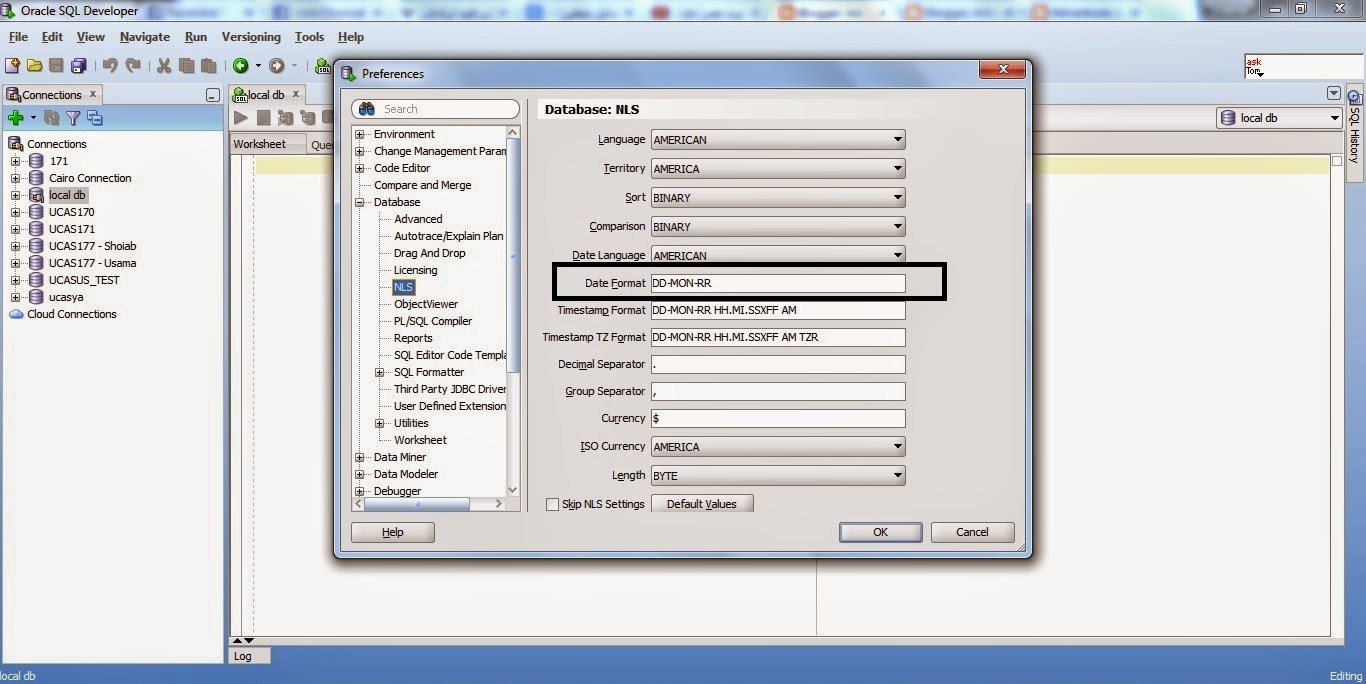This screenshot has height=684, width=1366.
Task: Switch to the local db worksheet tab
Action: point(265,94)
